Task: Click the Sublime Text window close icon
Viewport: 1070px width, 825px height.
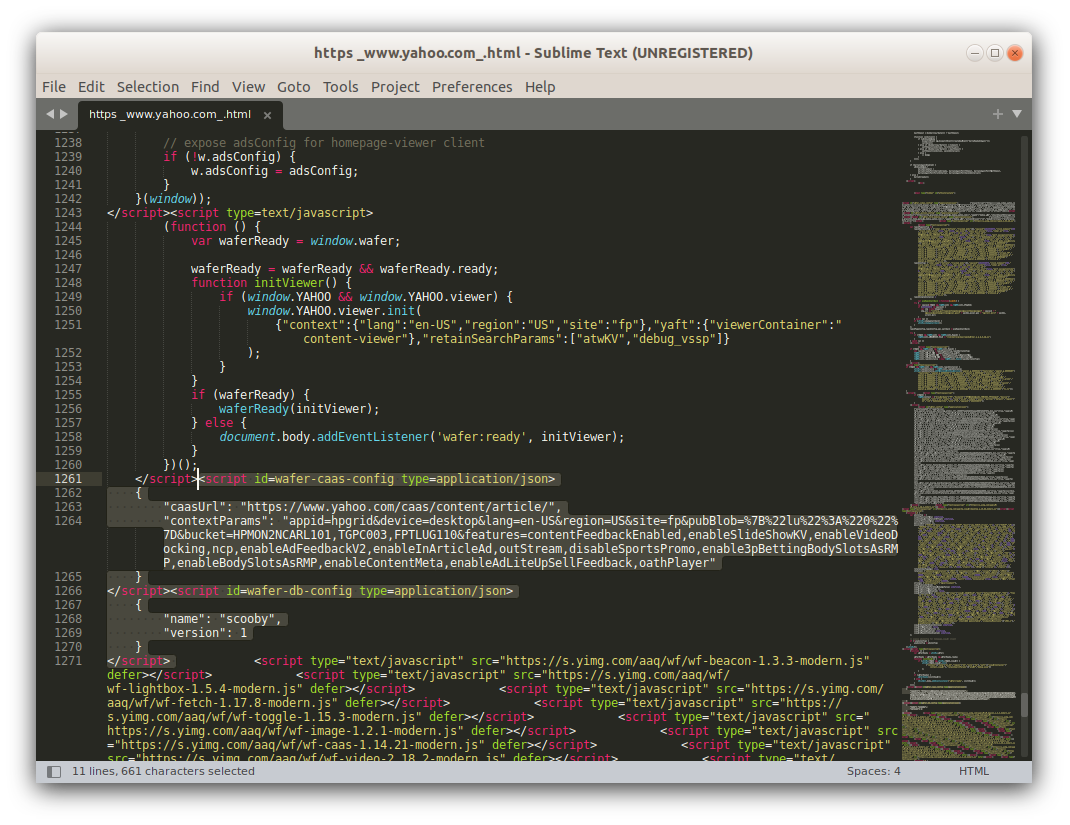Action: (1014, 52)
